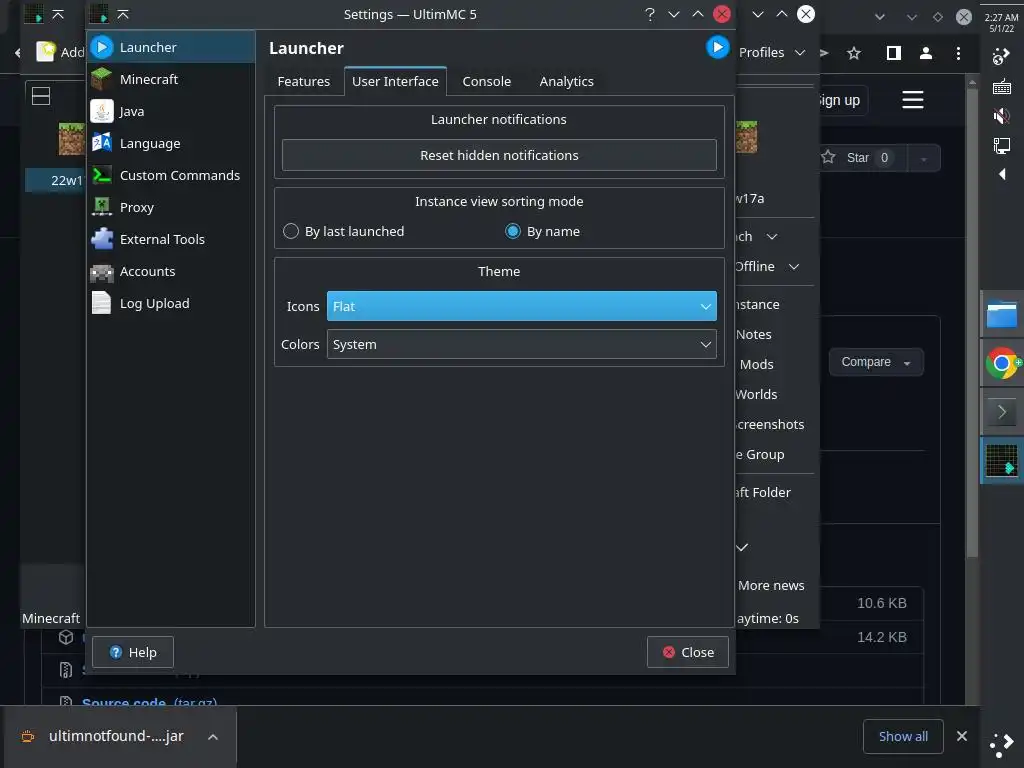The height and width of the screenshot is (768, 1024).
Task: Click the Chrome side panel icon
Action: click(x=893, y=54)
